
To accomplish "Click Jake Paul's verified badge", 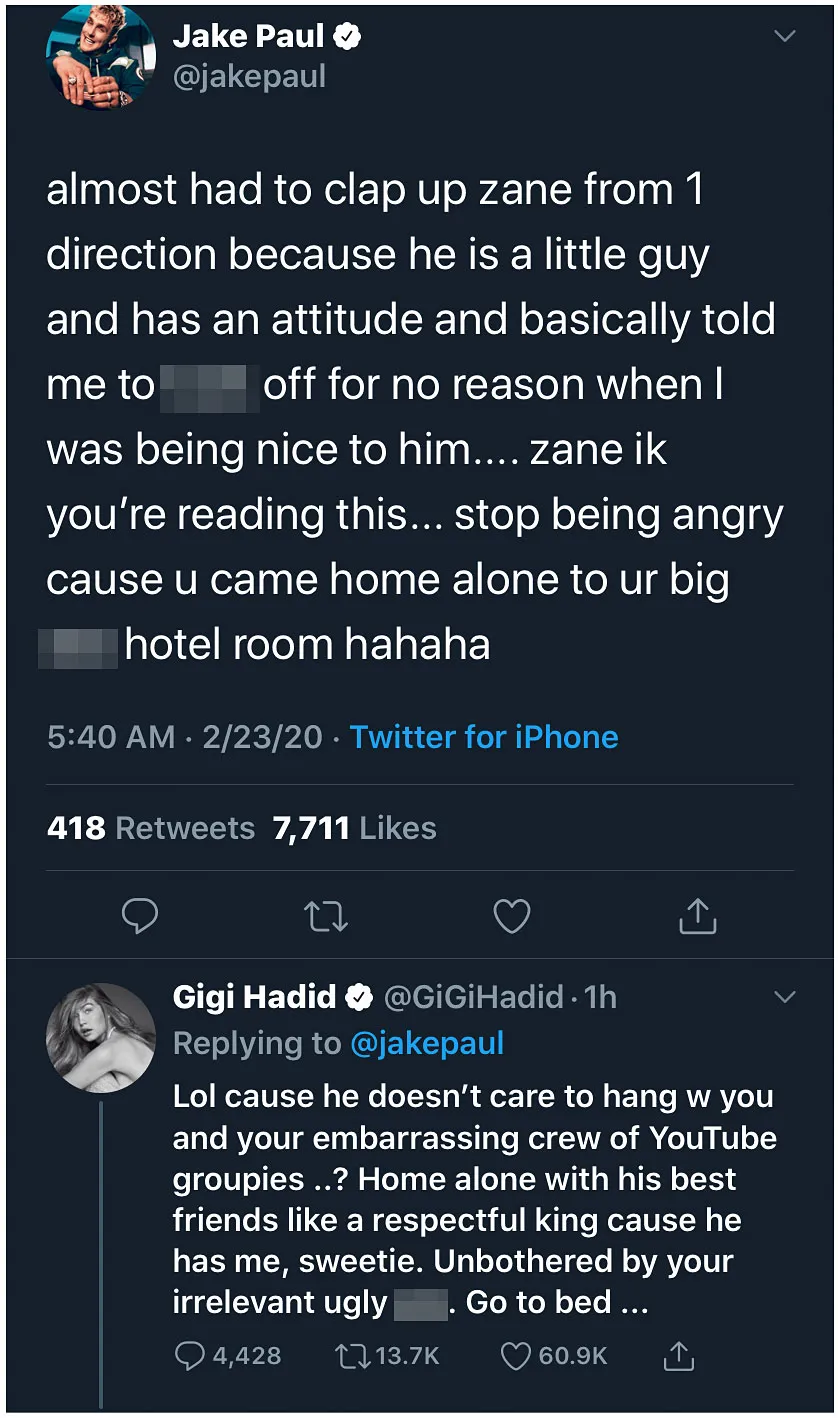I will point(346,35).
